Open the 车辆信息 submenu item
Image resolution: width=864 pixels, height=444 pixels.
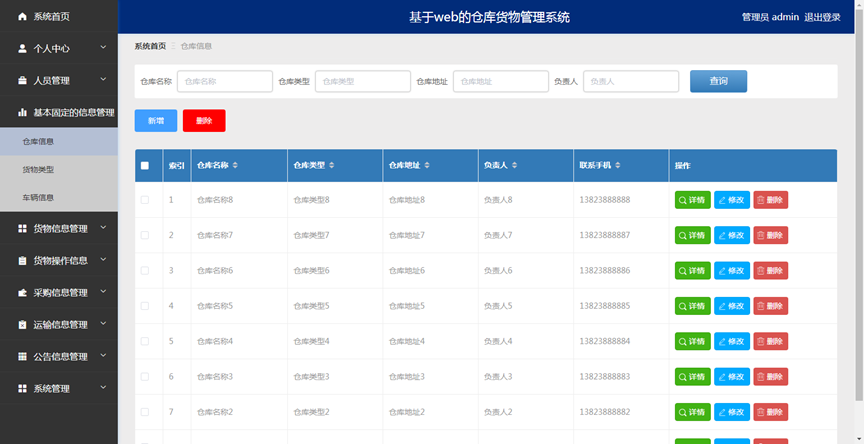coord(59,197)
